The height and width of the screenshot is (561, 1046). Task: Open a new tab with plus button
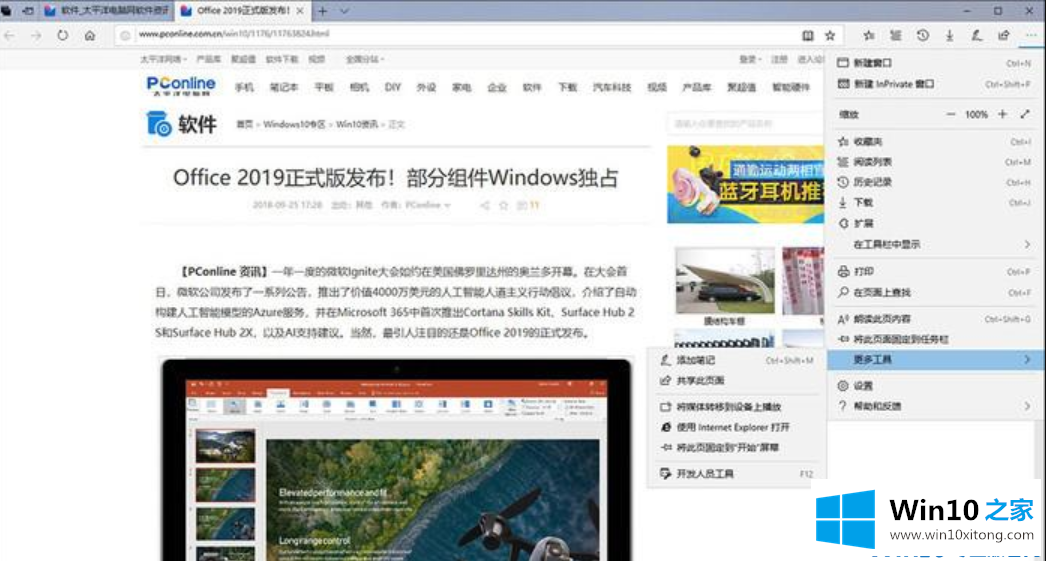[322, 11]
